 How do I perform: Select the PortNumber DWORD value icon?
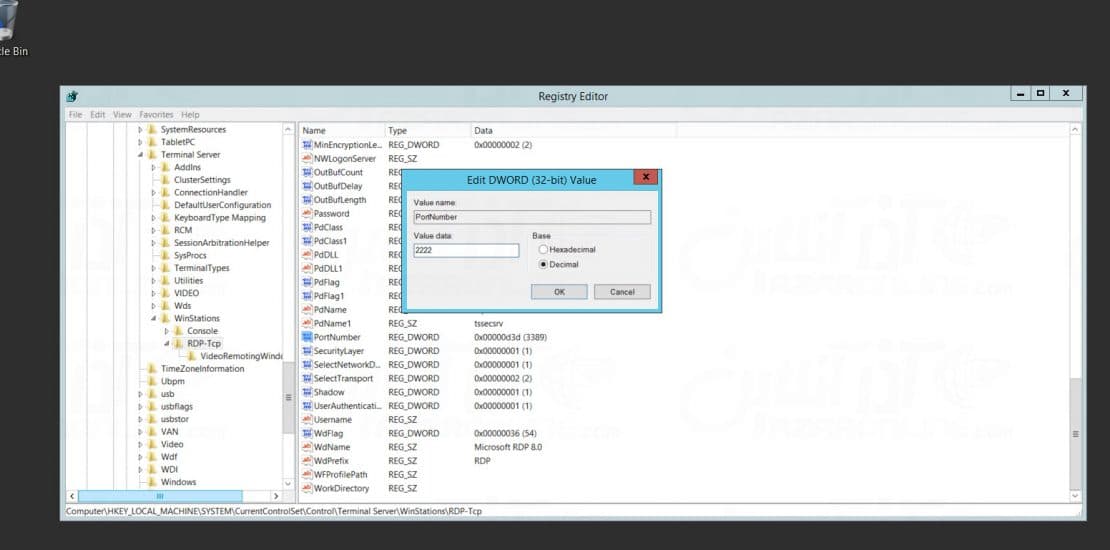coord(307,337)
